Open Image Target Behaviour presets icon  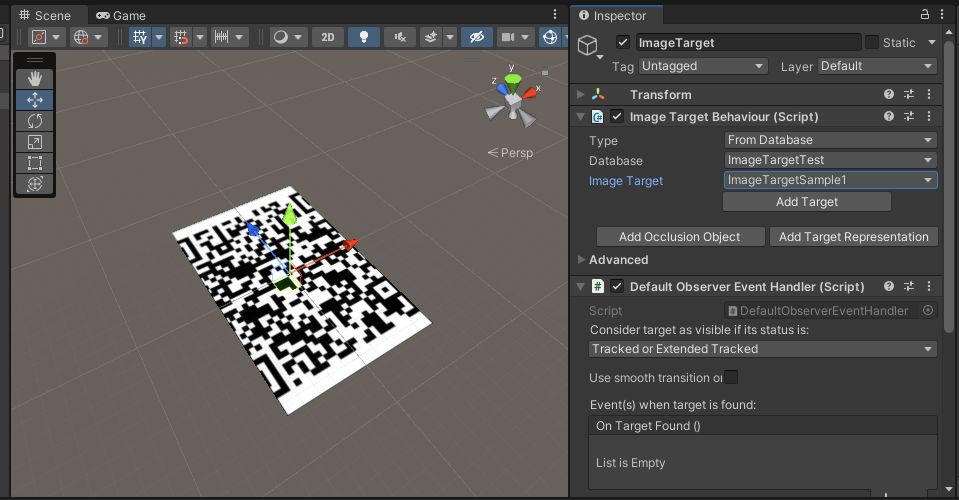pyautogui.click(x=909, y=116)
